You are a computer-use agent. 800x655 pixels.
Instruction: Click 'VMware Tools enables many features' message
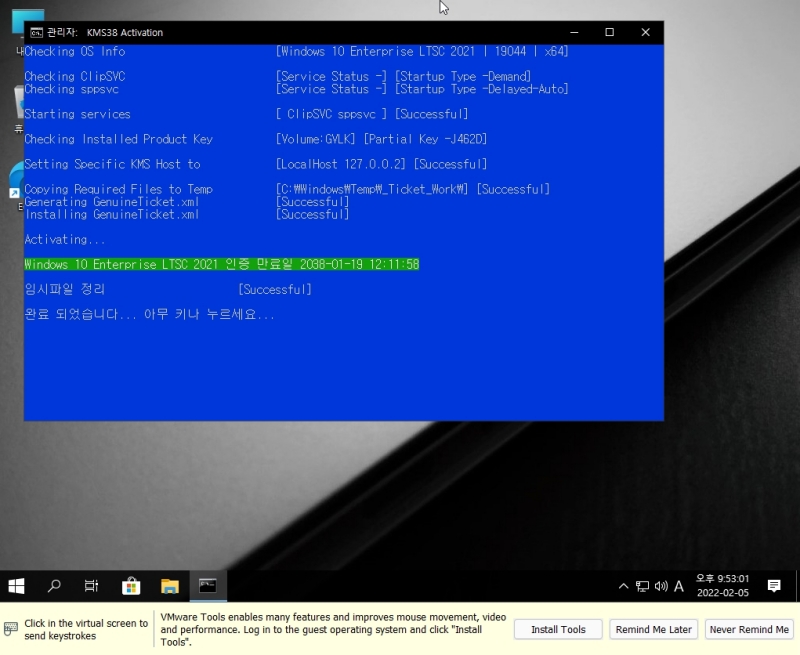click(333, 629)
